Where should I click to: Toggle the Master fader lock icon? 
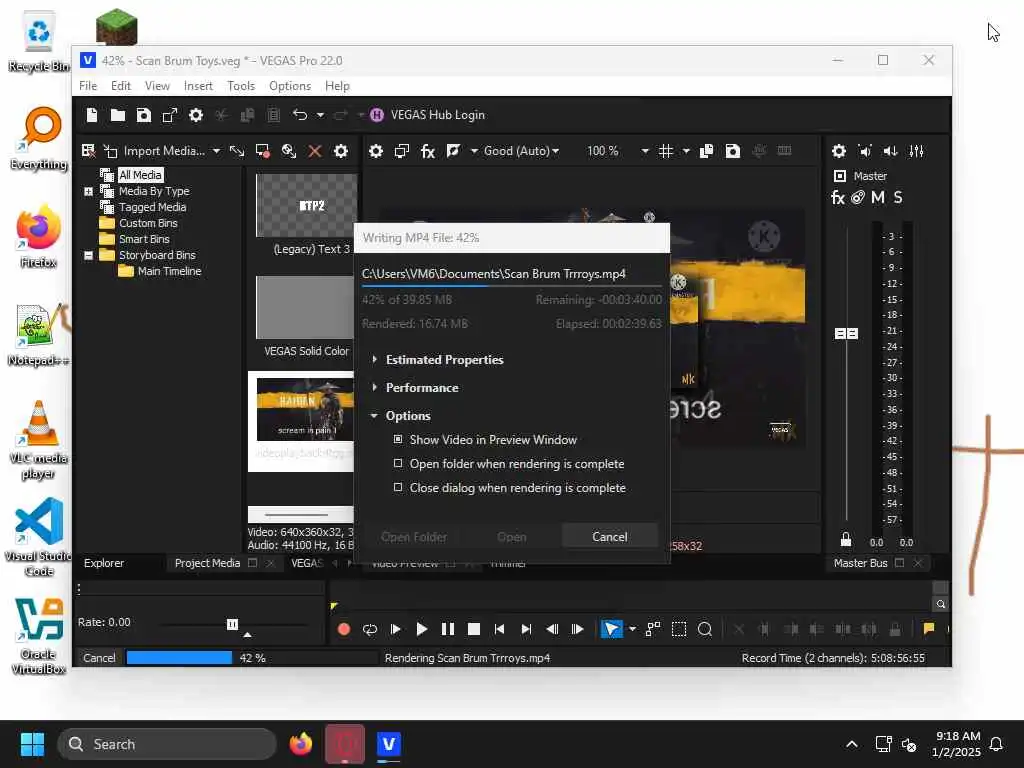point(846,539)
